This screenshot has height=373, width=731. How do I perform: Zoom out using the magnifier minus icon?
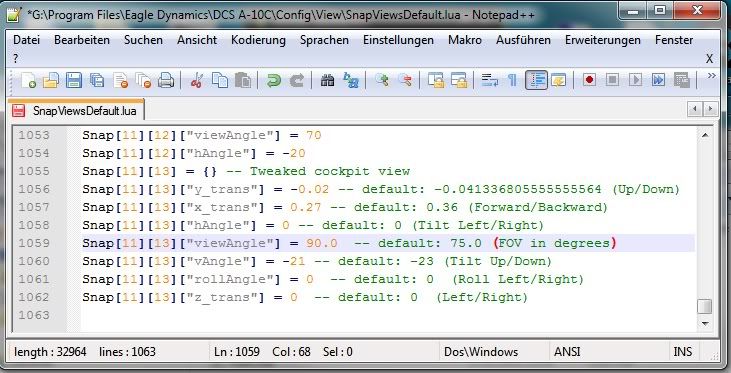405,80
